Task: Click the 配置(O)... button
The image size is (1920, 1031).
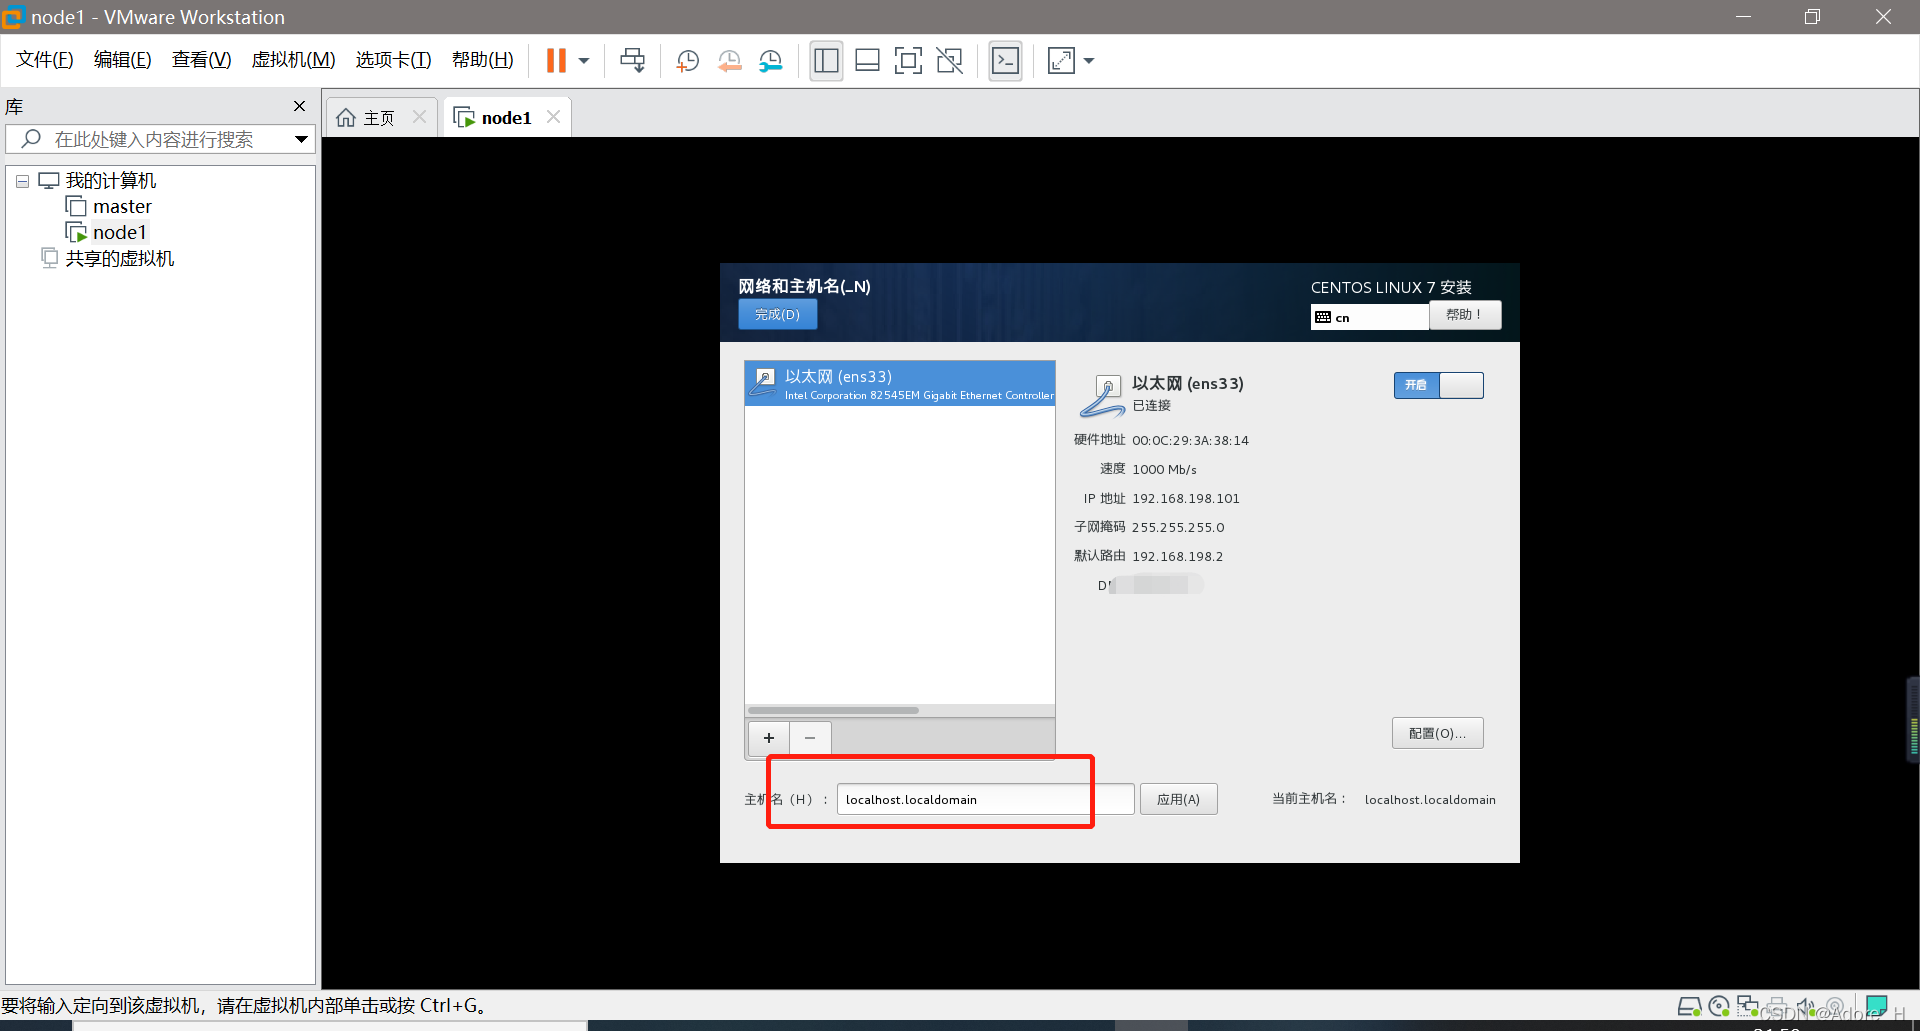Action: [x=1437, y=733]
